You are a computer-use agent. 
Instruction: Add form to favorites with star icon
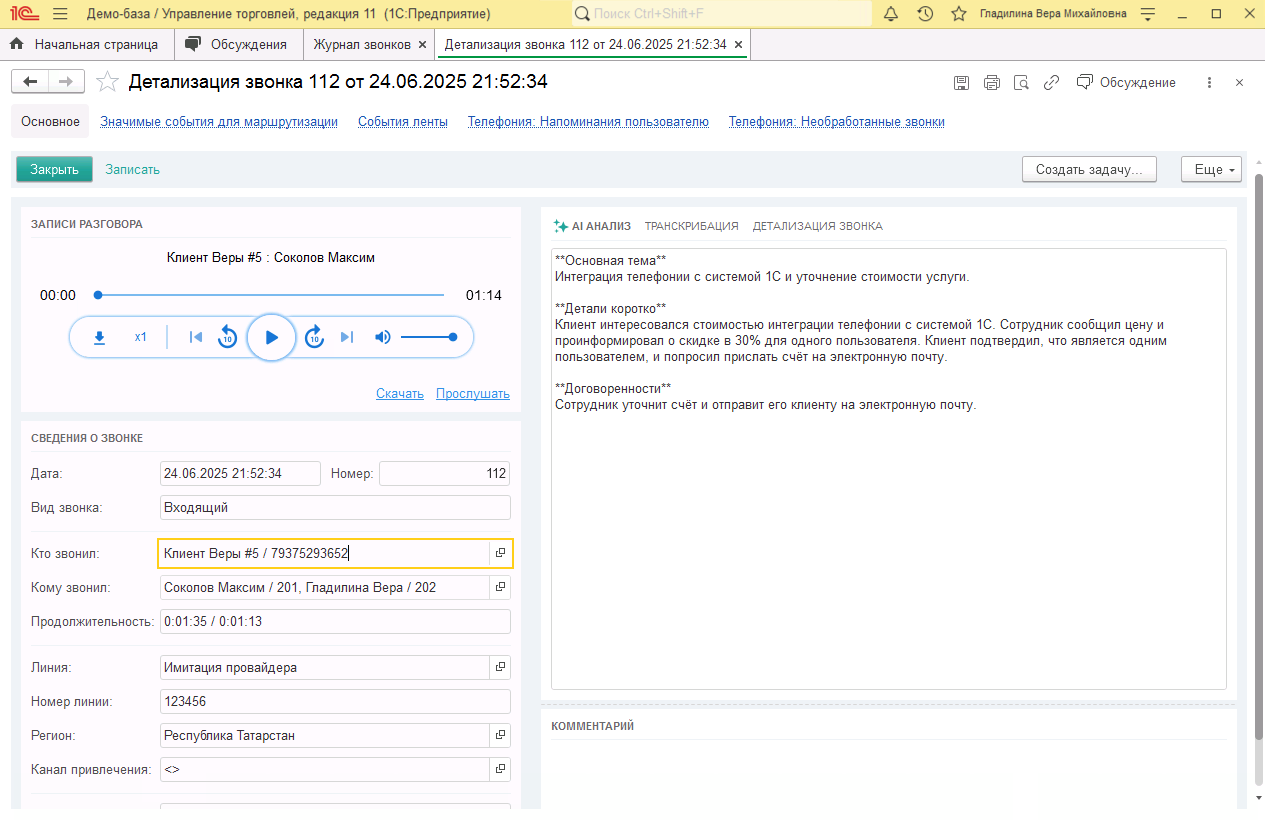108,82
